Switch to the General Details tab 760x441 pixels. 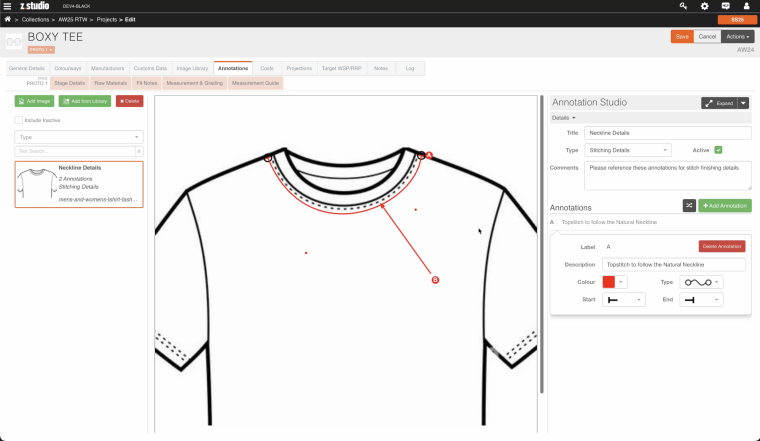(27, 68)
